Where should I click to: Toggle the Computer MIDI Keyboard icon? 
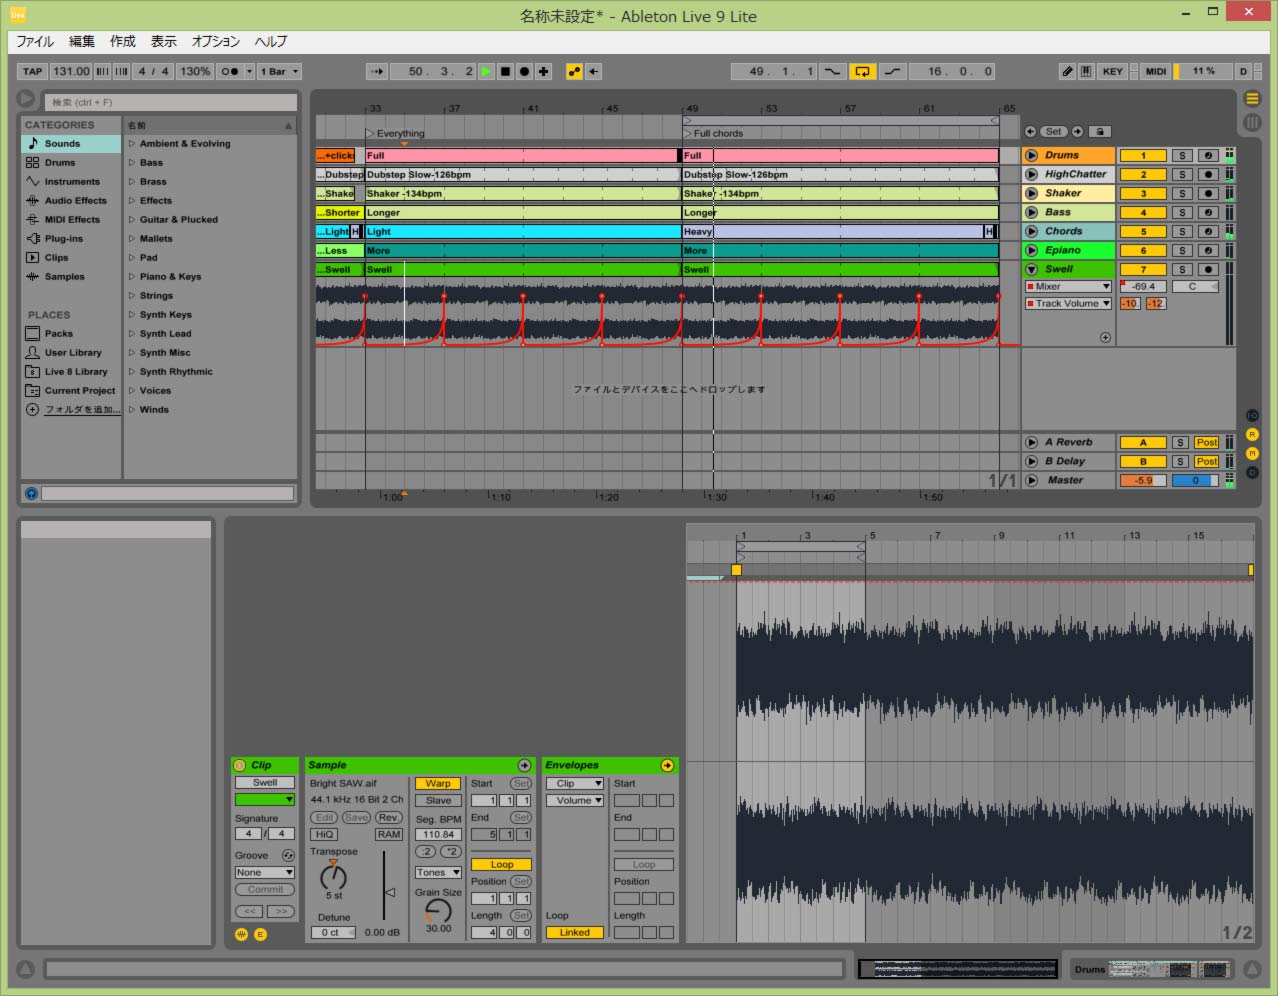1086,72
